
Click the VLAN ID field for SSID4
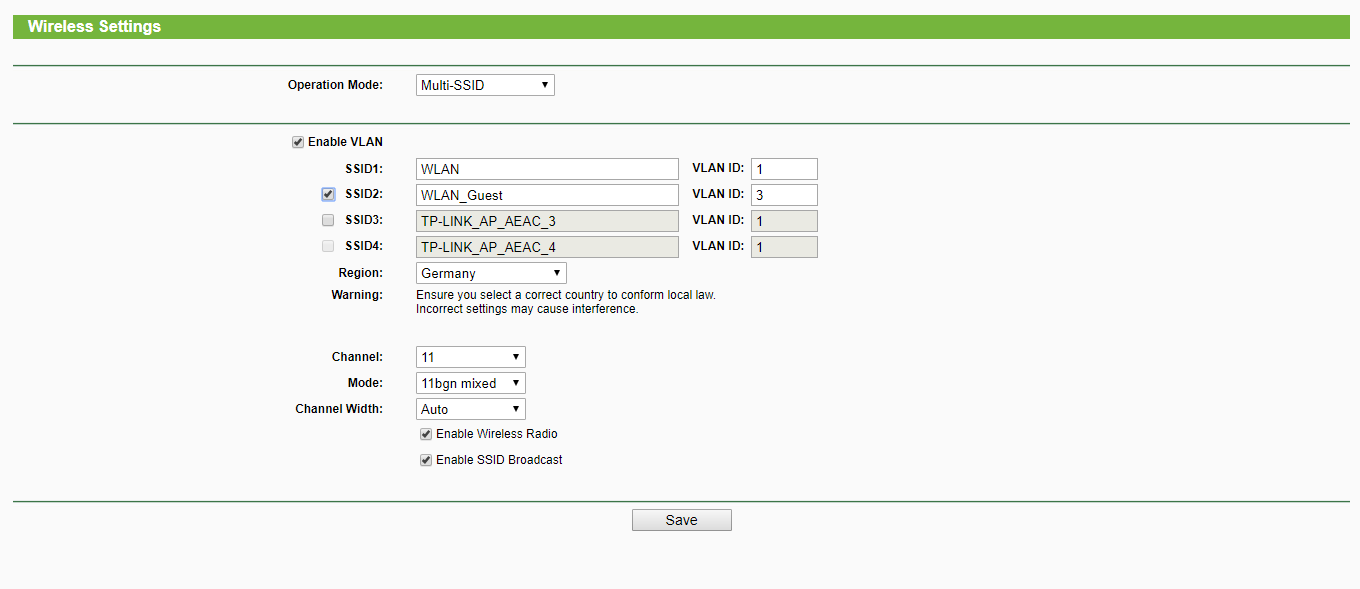[x=784, y=247]
